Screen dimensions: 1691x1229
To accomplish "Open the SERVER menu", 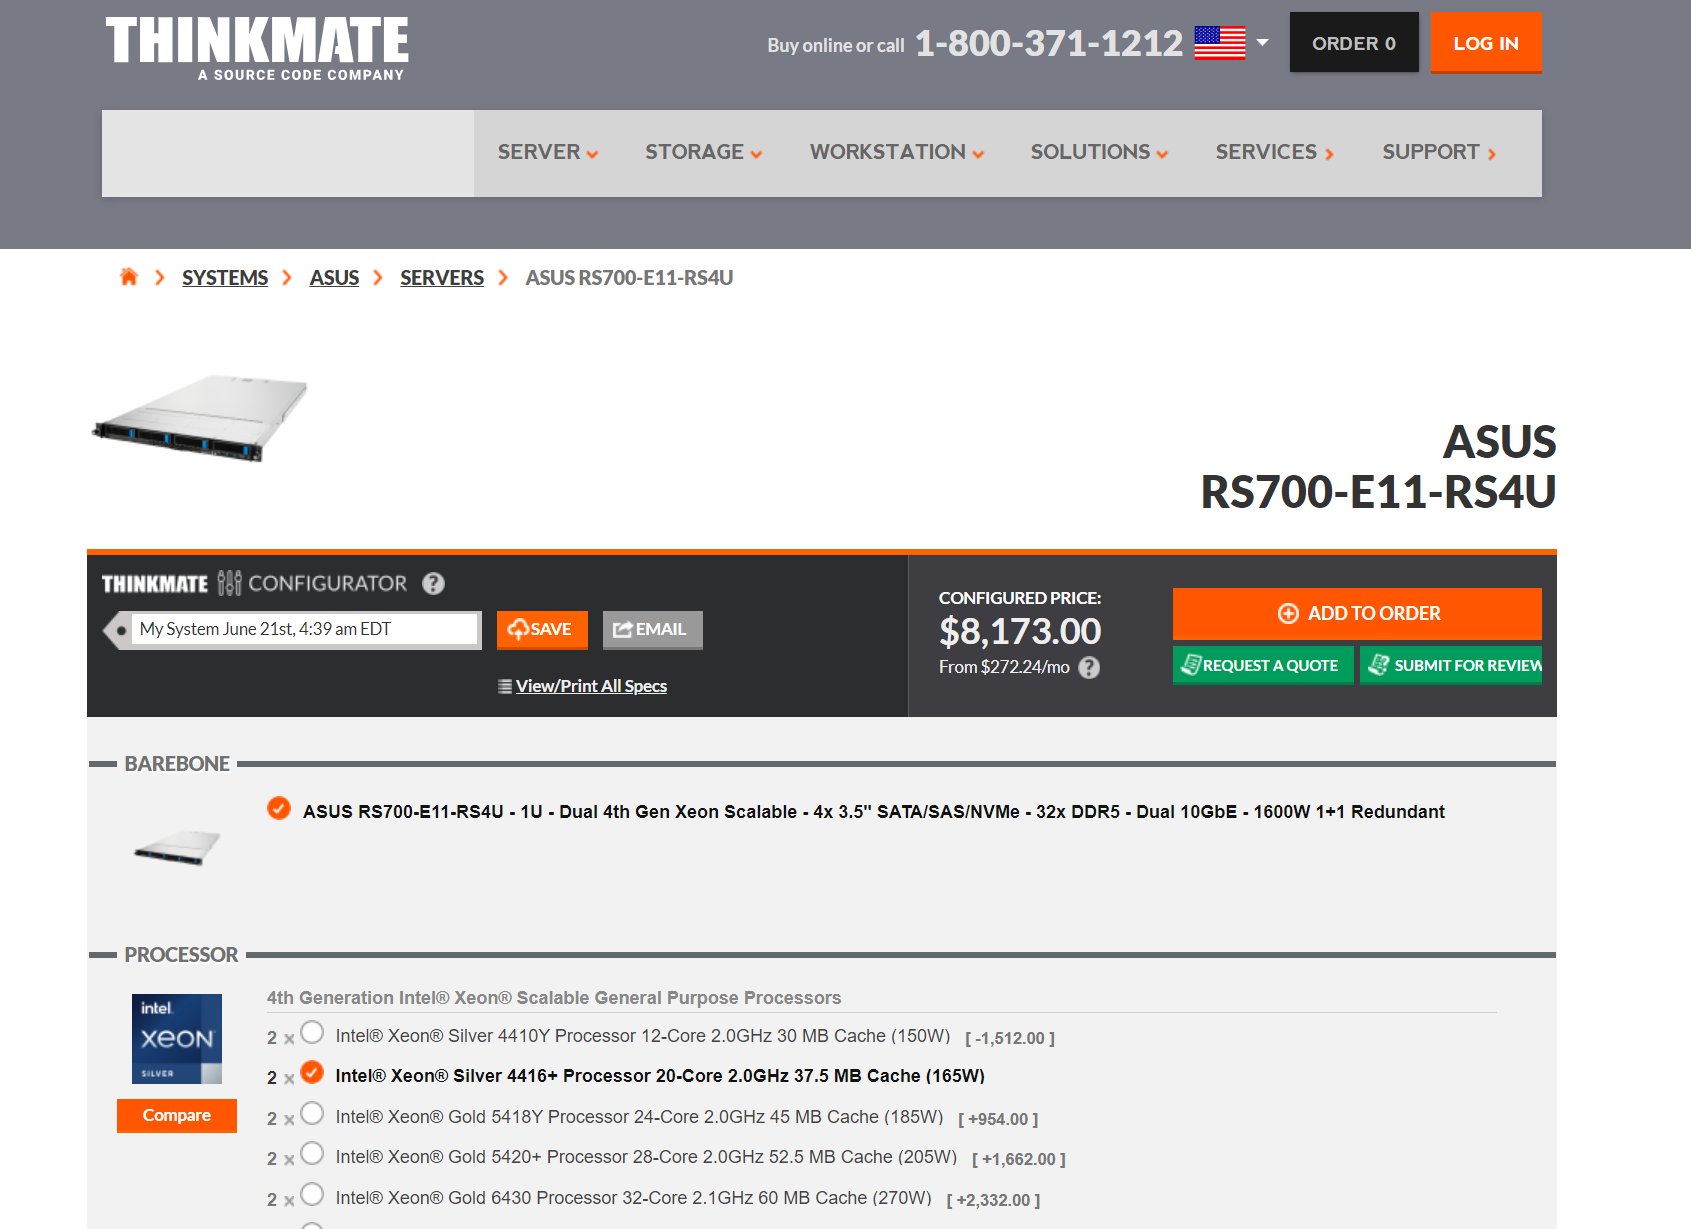I will coord(548,152).
